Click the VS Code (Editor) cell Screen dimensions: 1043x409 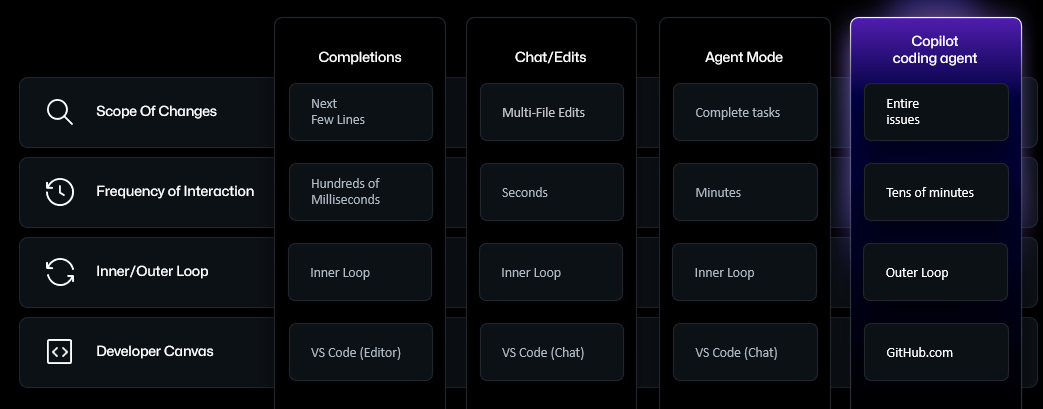pos(360,352)
